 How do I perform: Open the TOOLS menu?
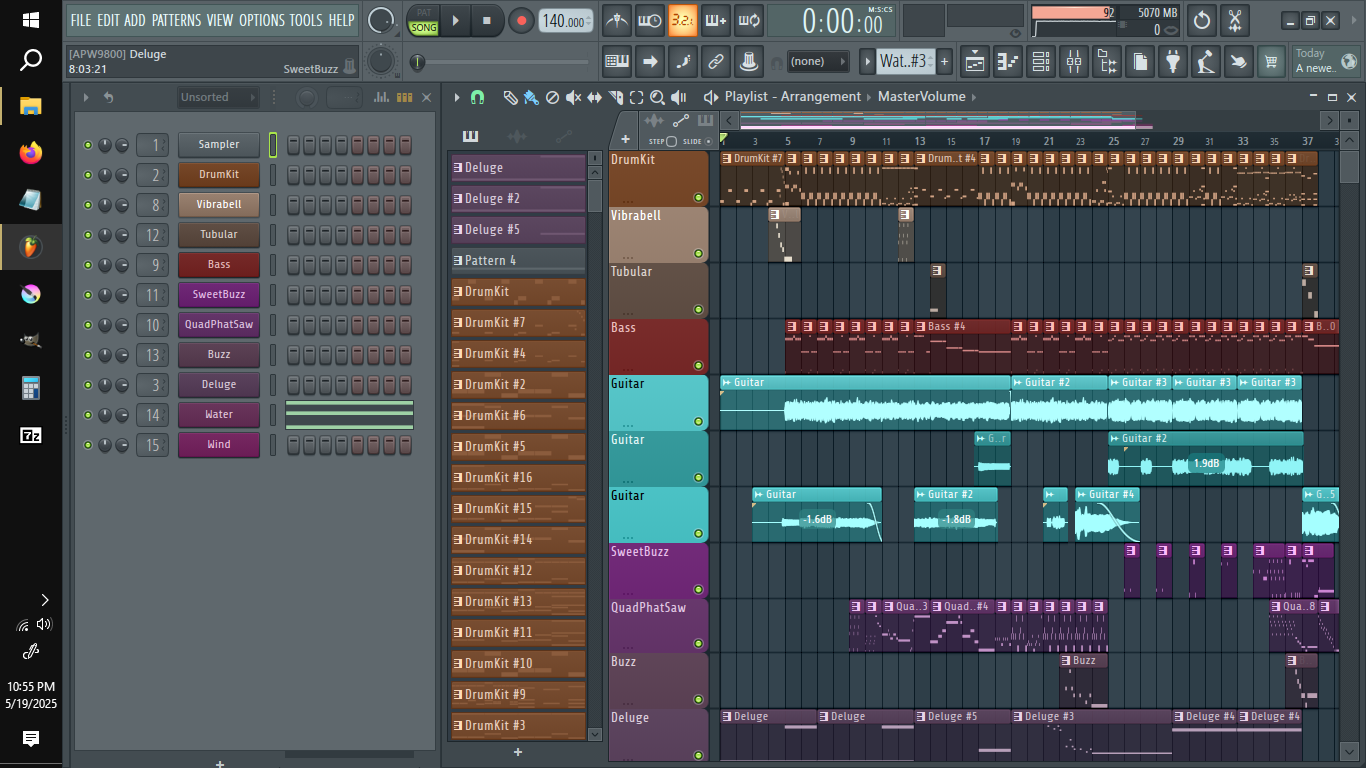[x=305, y=20]
